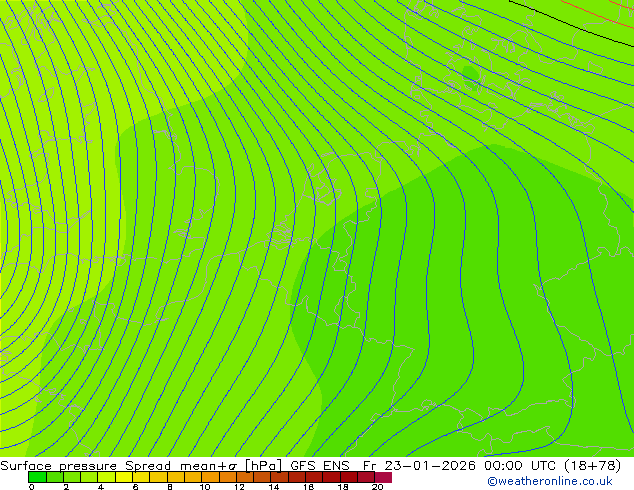Click the legend label '10'
This screenshot has width=634, height=490.
[205, 487]
